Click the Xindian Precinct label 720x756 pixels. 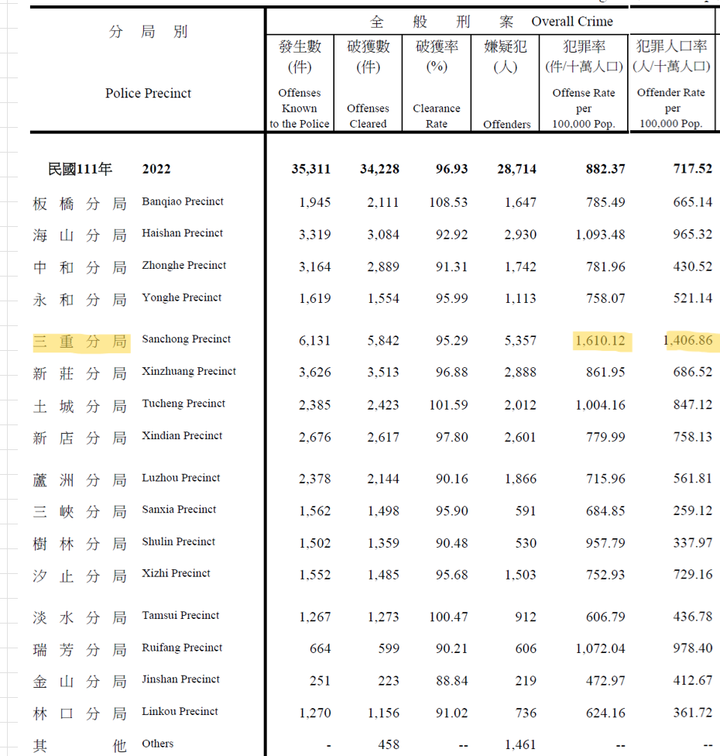pyautogui.click(x=182, y=436)
